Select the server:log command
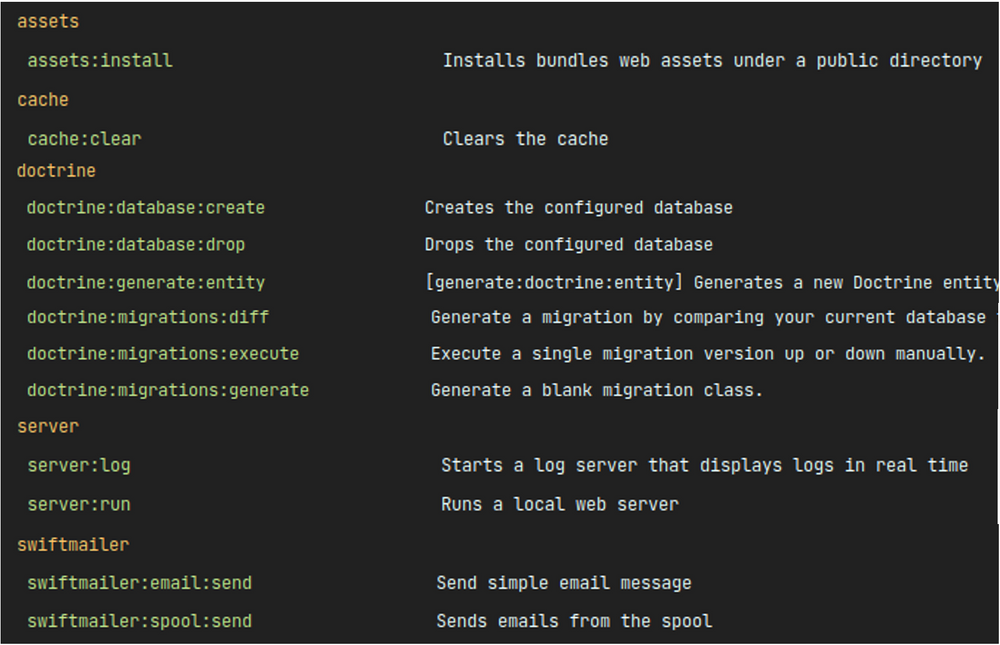 tap(79, 466)
